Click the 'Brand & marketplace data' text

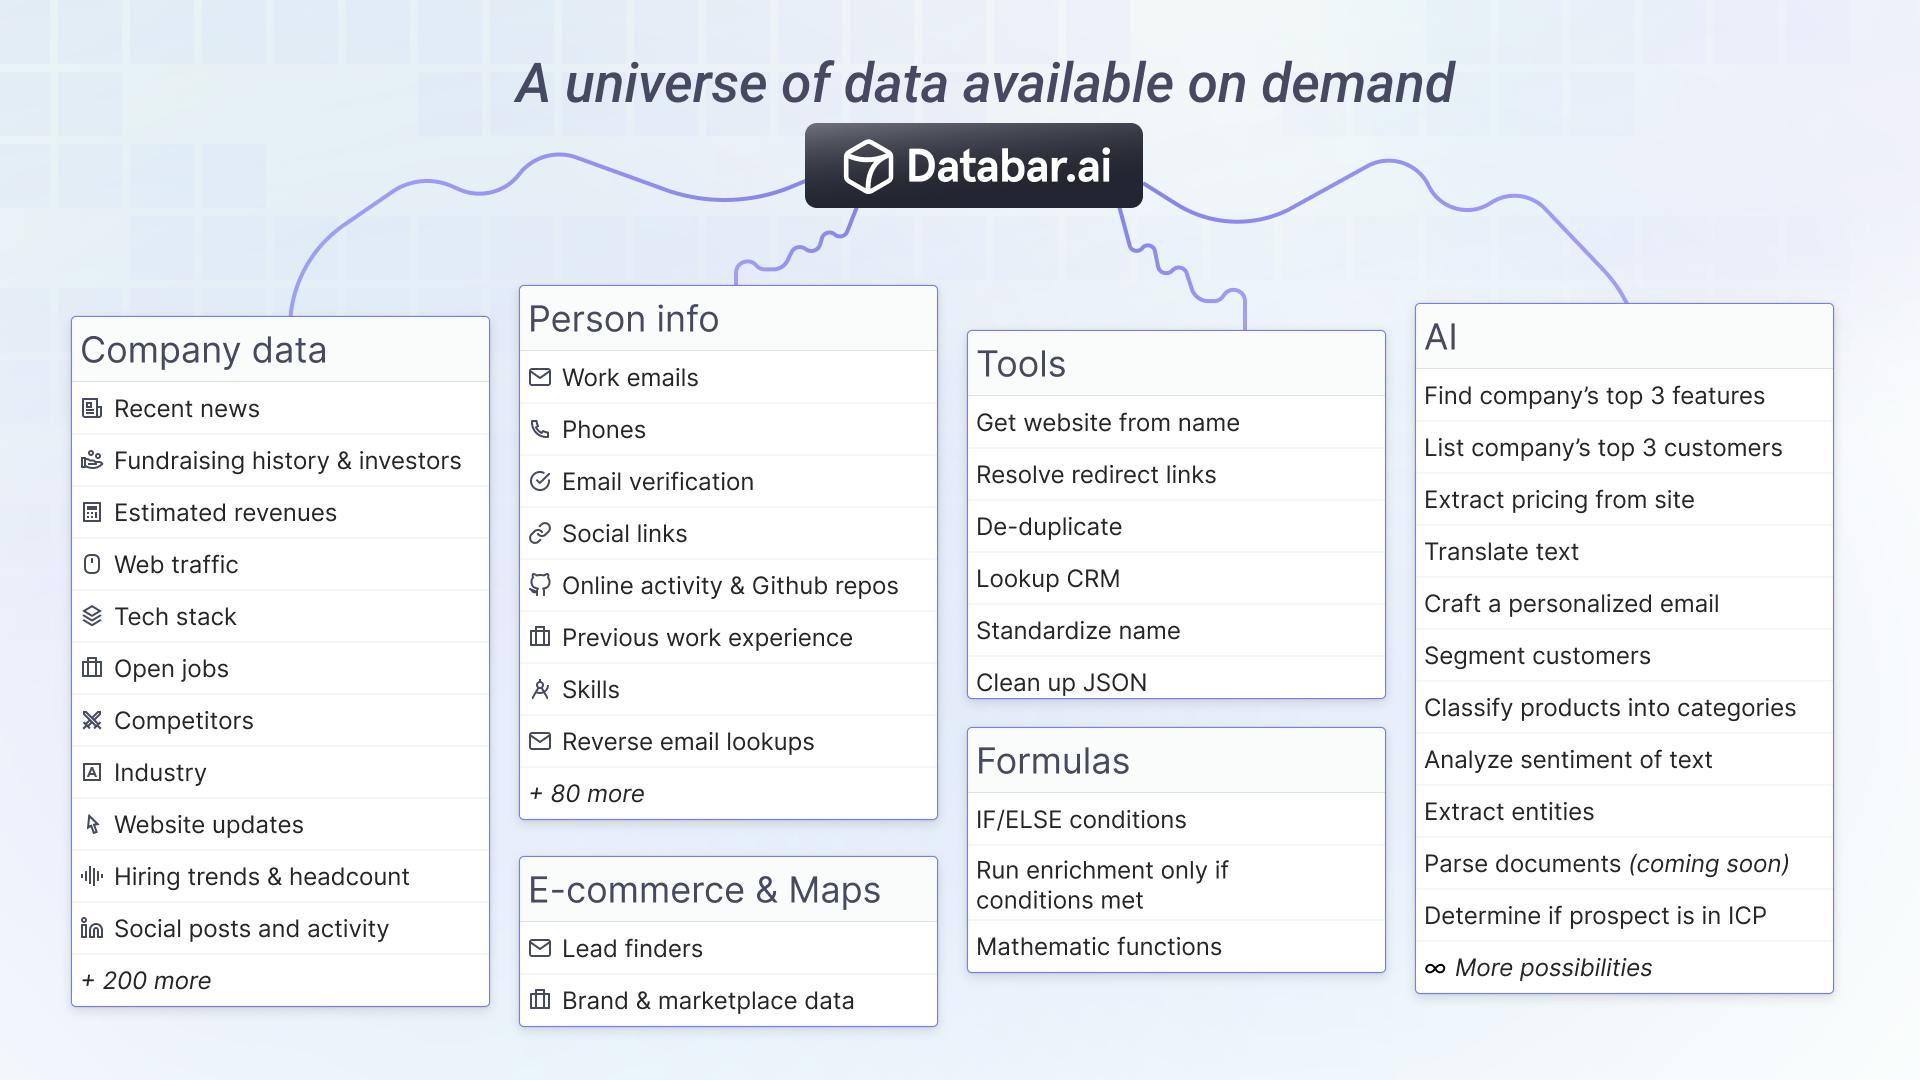[x=708, y=1000]
